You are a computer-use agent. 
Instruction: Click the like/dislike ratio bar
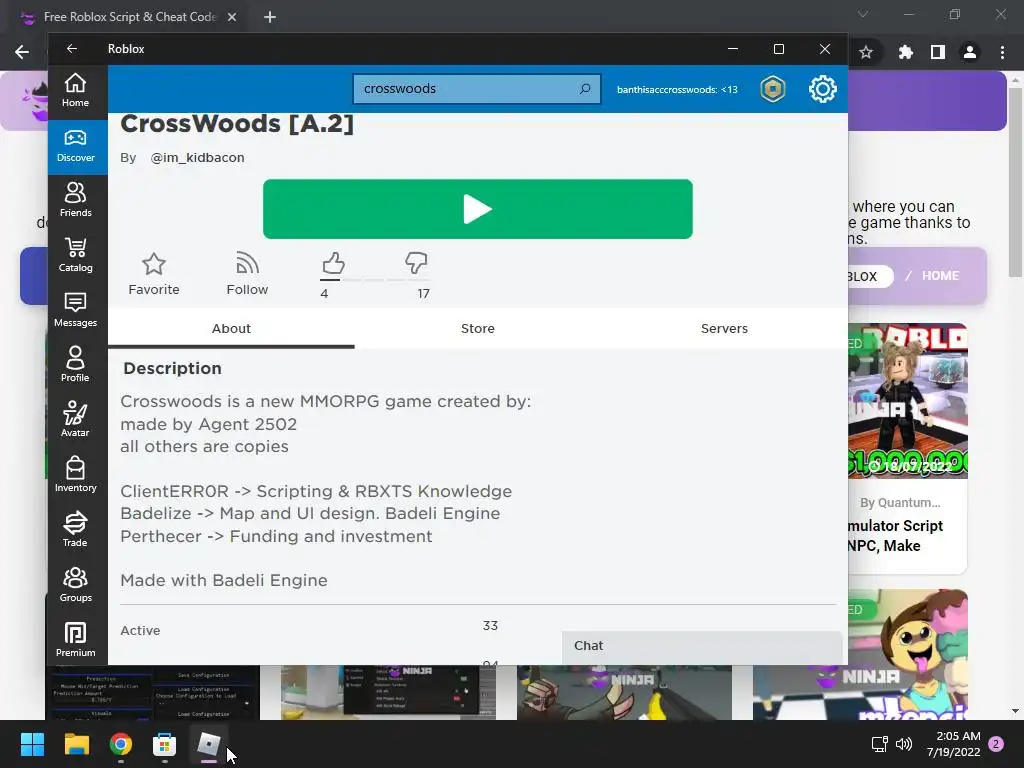pyautogui.click(x=374, y=280)
